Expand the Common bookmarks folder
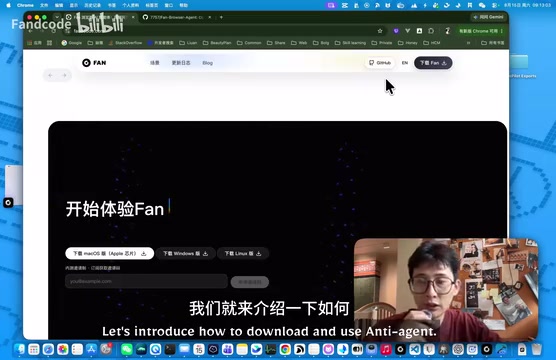Viewport: 556px width, 360px height. [x=249, y=43]
